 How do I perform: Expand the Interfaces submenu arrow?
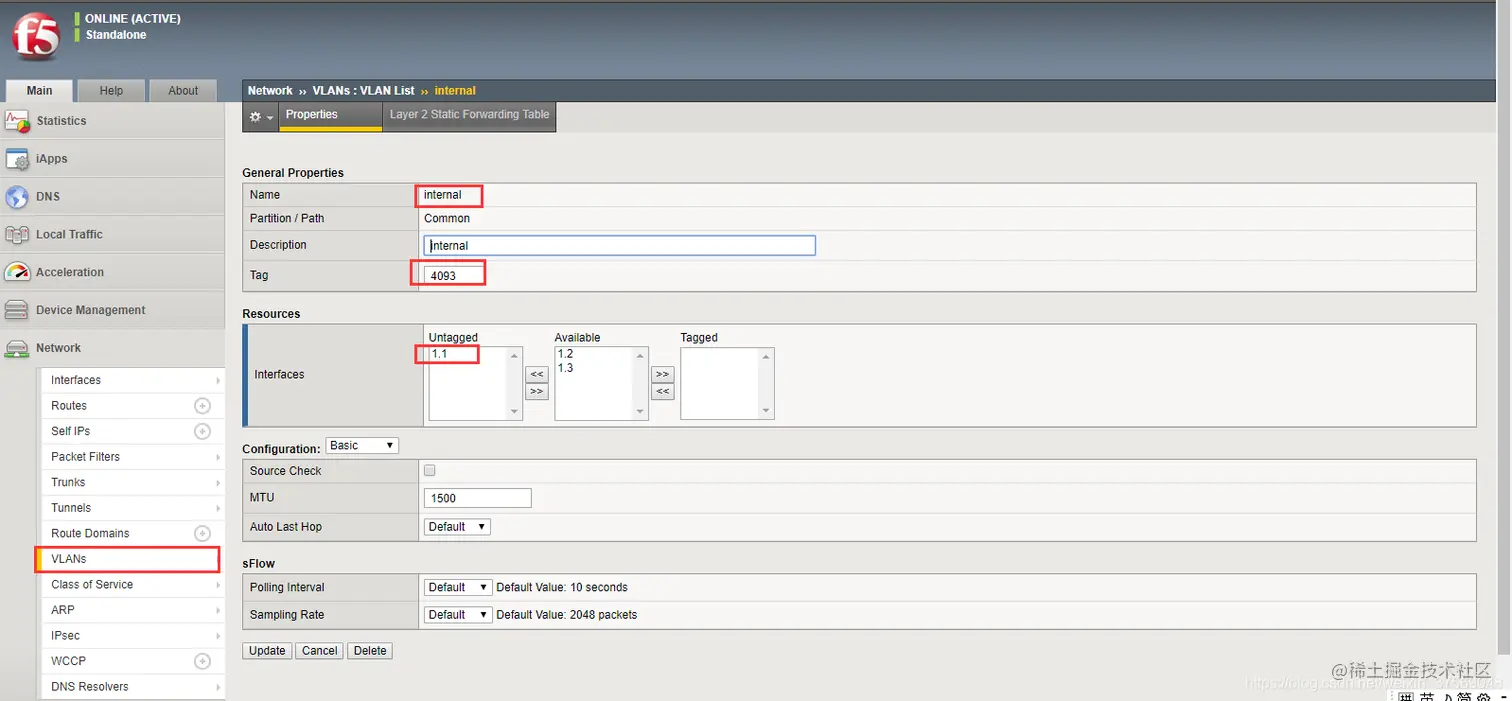coord(218,381)
